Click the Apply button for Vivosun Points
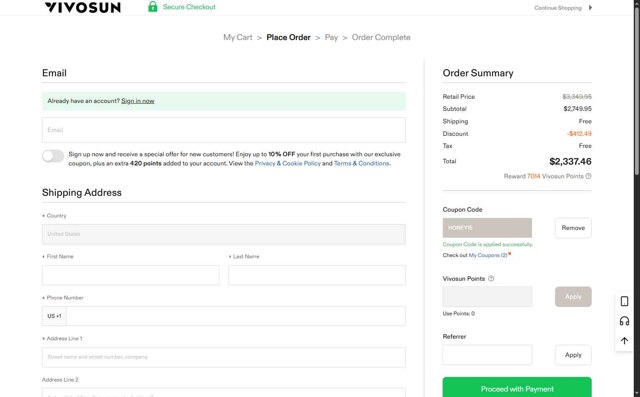640x397 pixels. coord(573,297)
